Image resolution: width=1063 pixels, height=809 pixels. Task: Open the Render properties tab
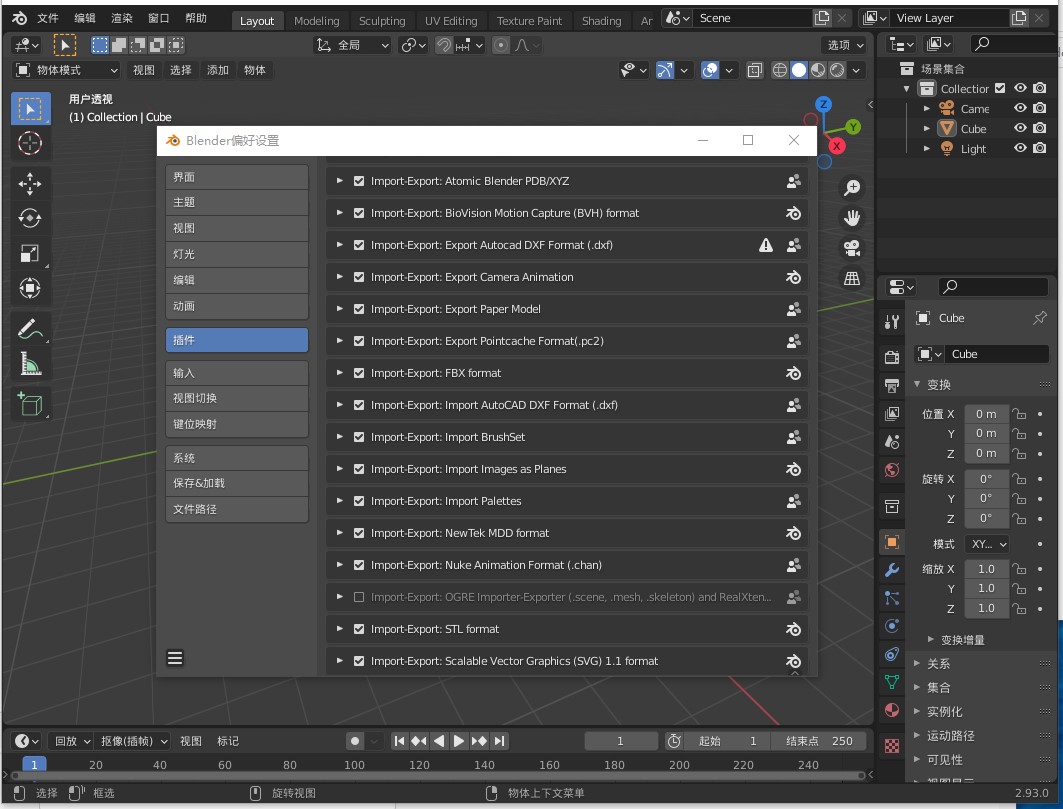pos(891,357)
